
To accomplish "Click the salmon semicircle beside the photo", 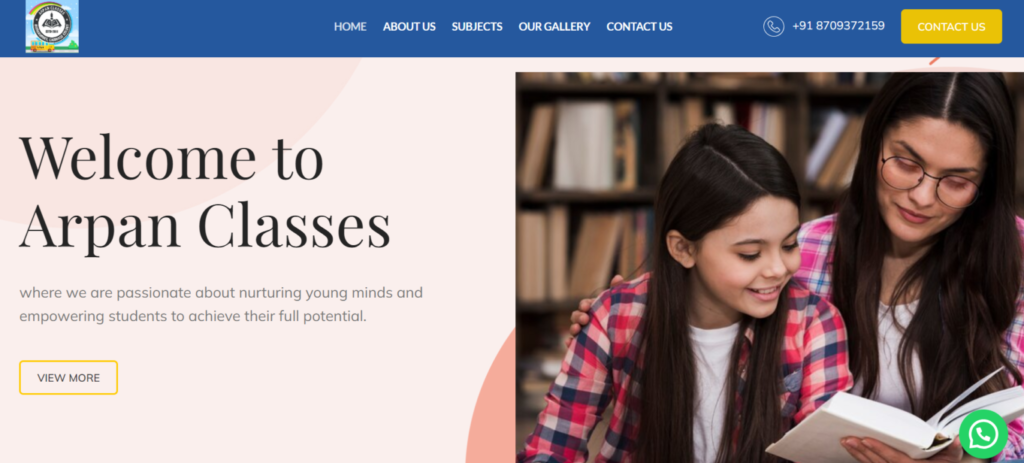I will pyautogui.click(x=493, y=405).
